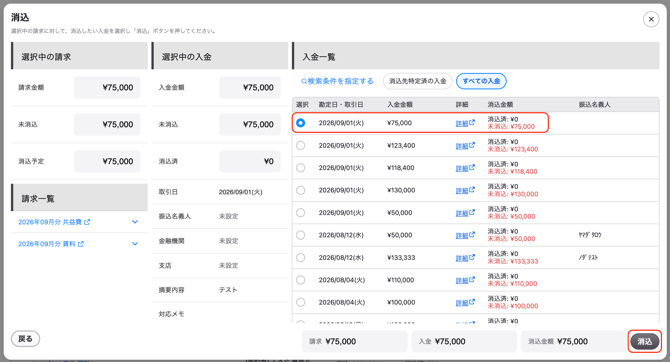Click the 請求 未消込 ¥75,000 field
This screenshot has height=362, width=670.
coord(107,124)
